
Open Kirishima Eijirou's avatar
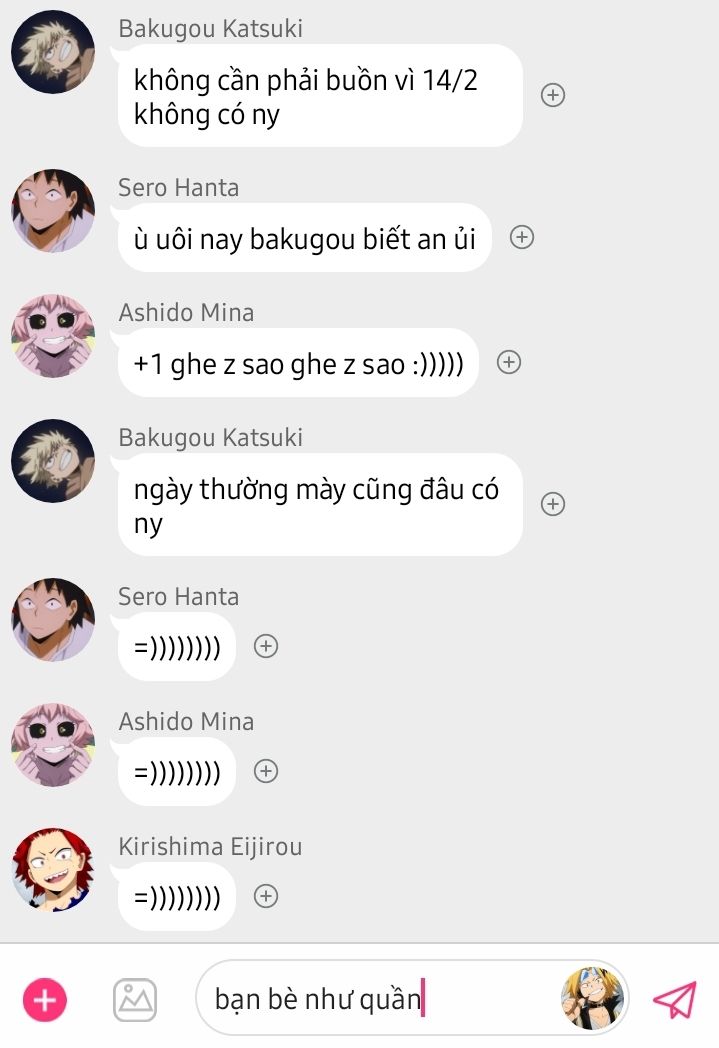pos(53,870)
